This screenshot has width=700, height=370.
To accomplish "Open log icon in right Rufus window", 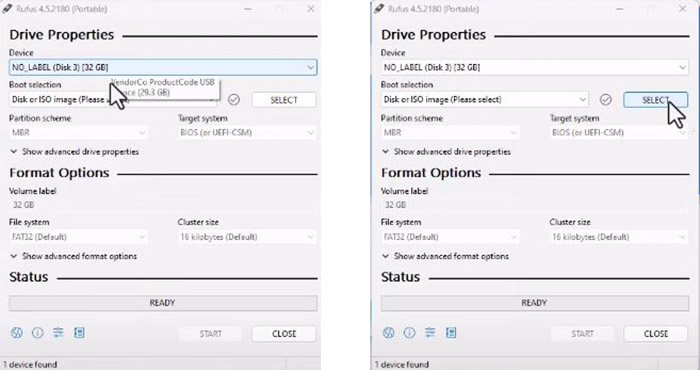I will (451, 333).
